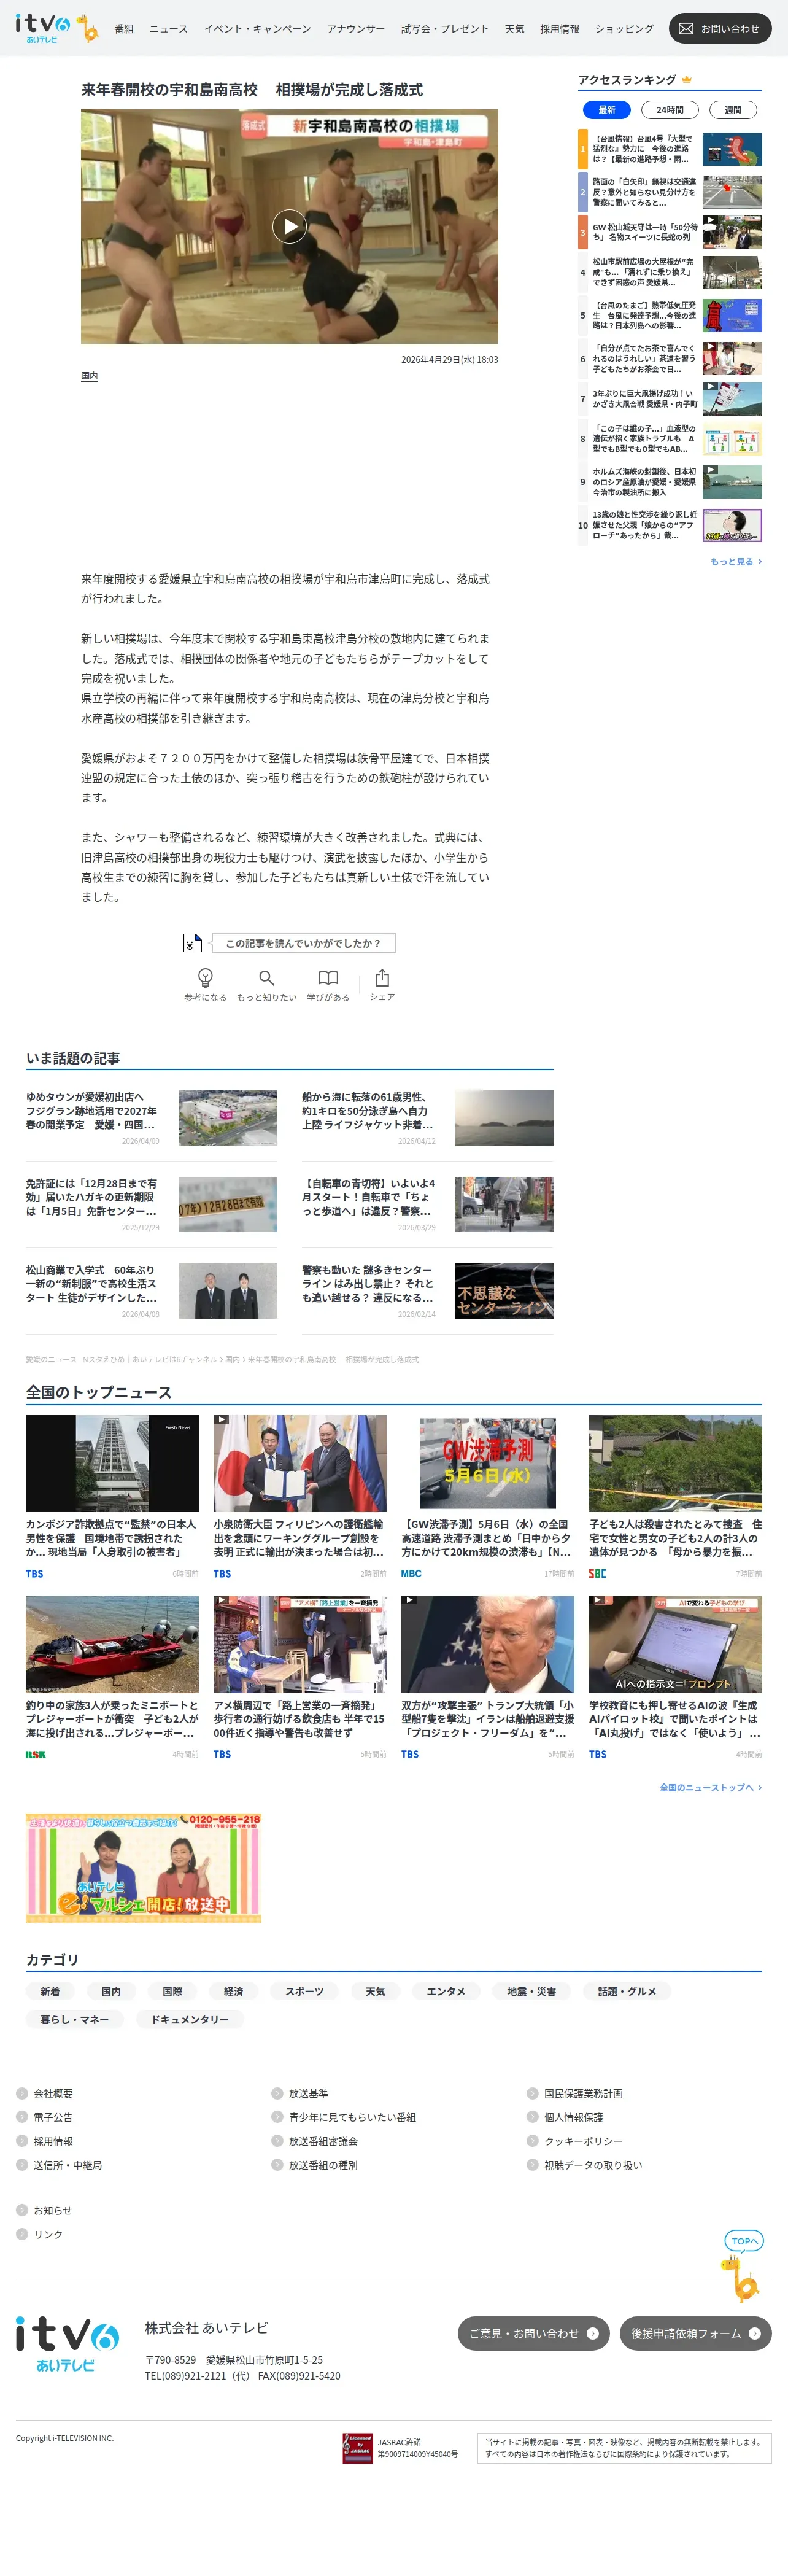Open クッキーポリシー footer link
The width and height of the screenshot is (788, 2576).
tap(583, 2141)
